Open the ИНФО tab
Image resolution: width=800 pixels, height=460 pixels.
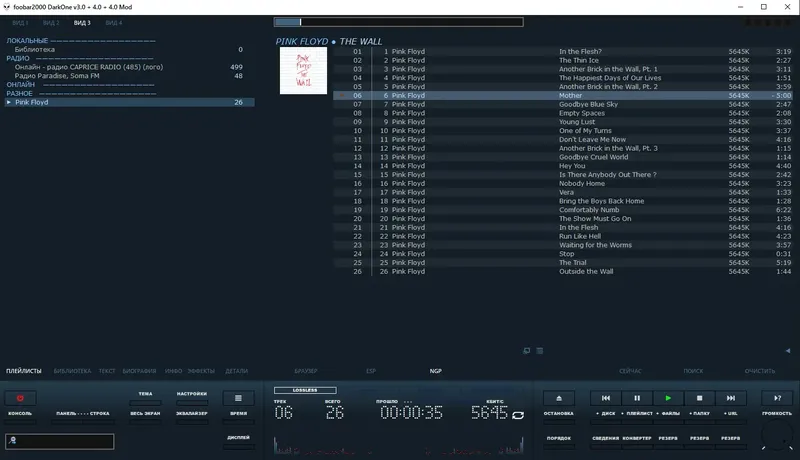(173, 371)
